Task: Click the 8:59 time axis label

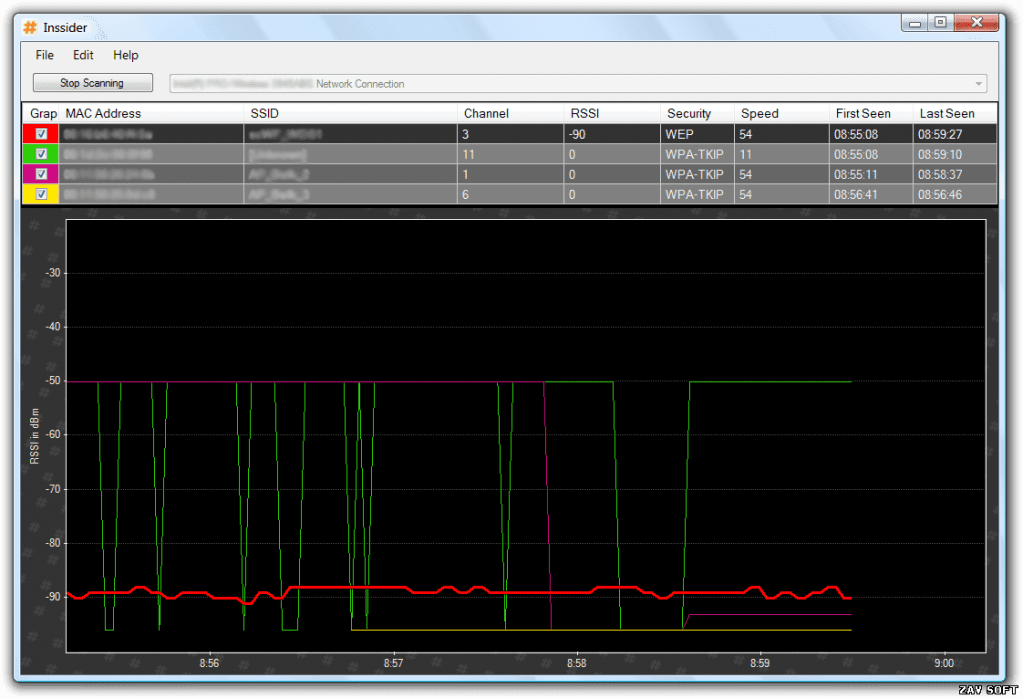Action: tap(759, 663)
